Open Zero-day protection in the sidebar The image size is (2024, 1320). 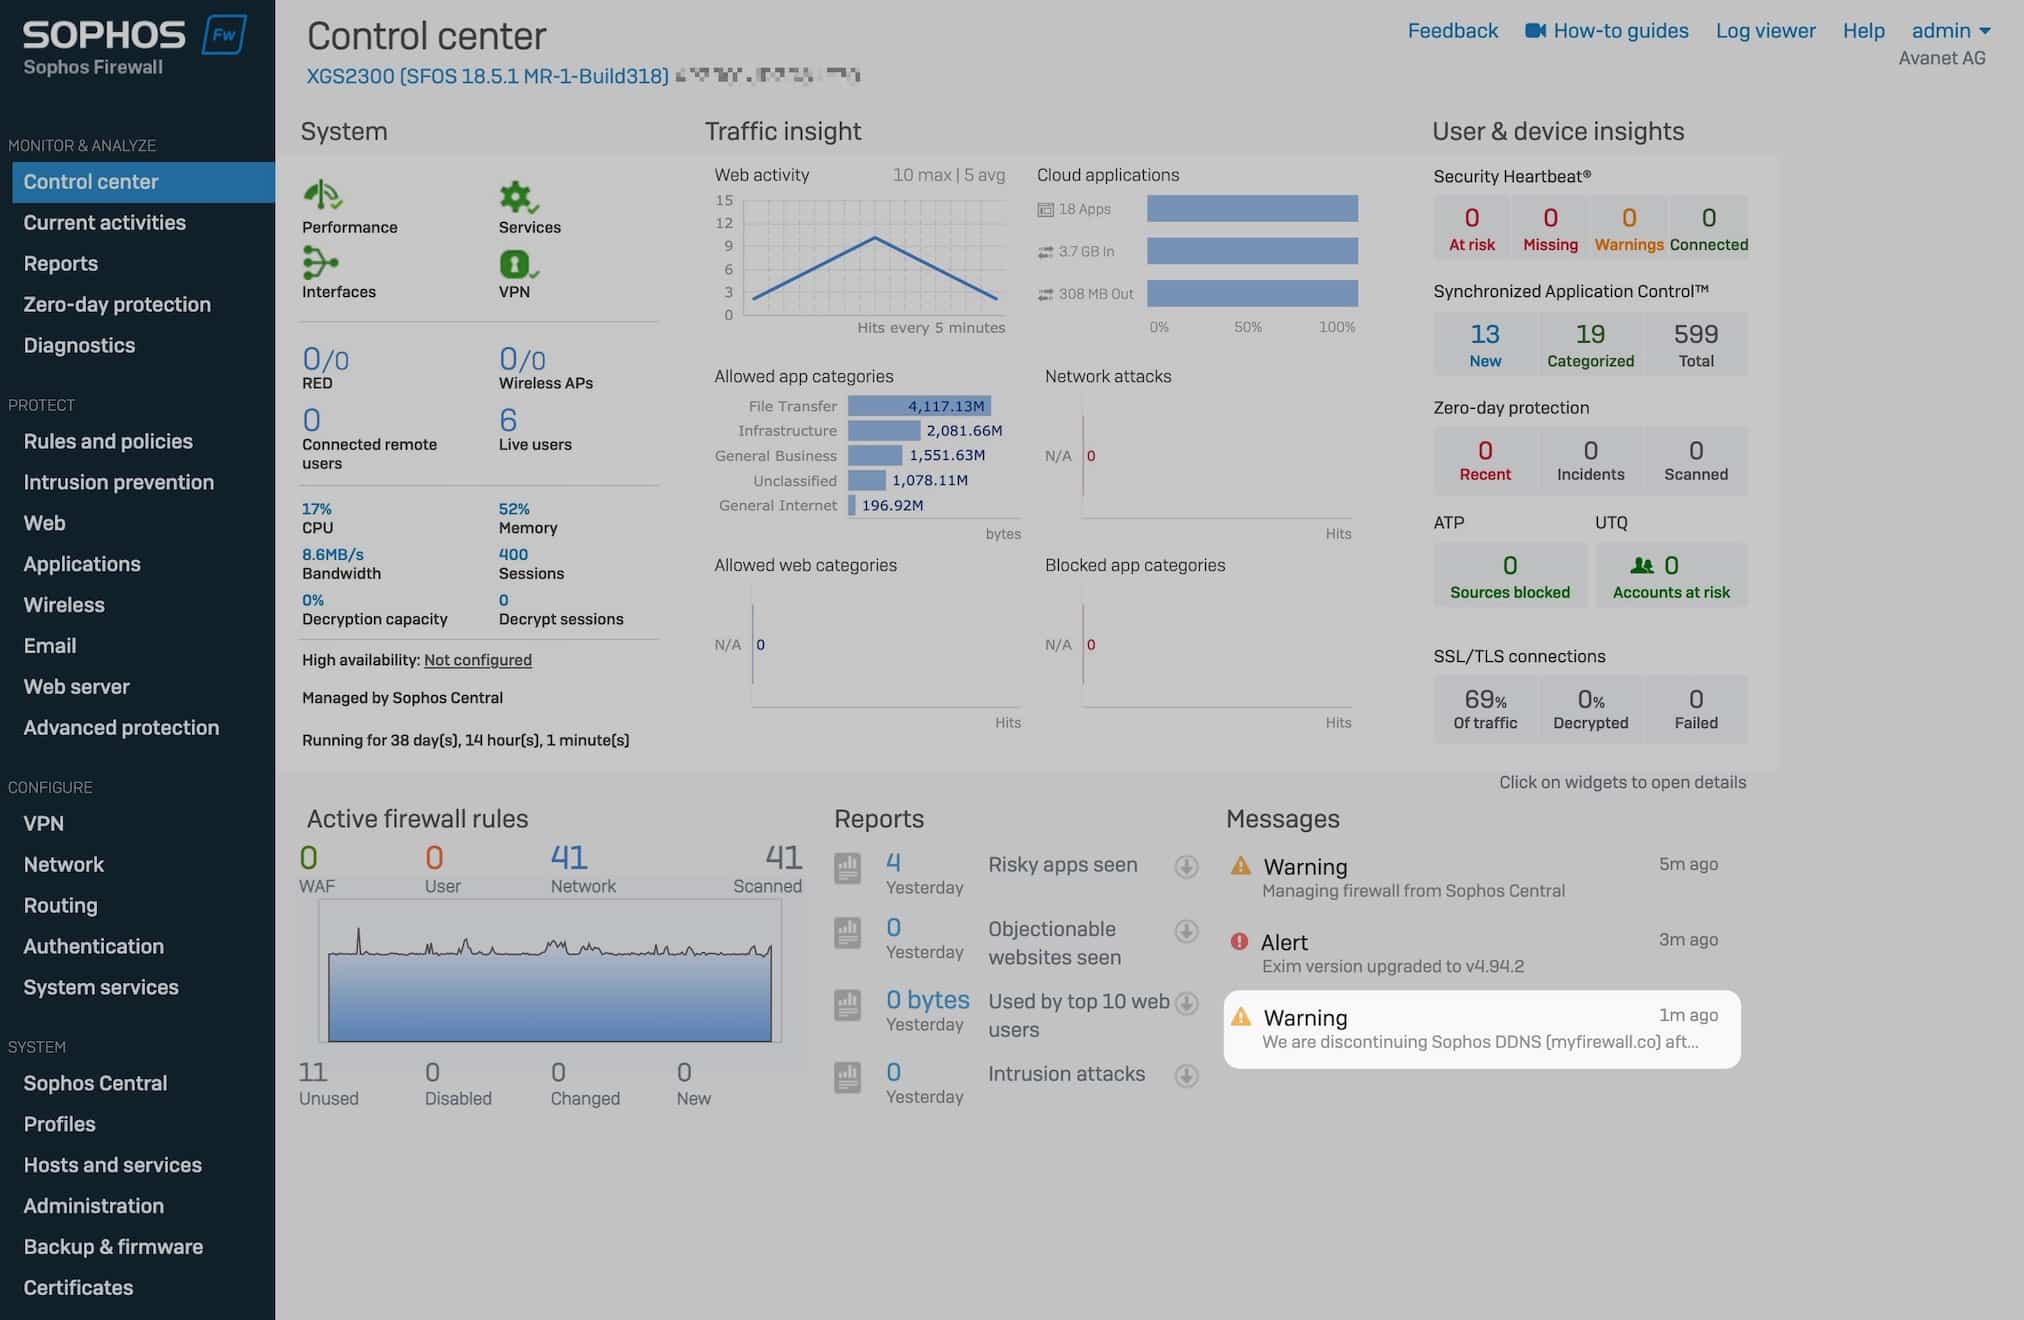point(117,304)
